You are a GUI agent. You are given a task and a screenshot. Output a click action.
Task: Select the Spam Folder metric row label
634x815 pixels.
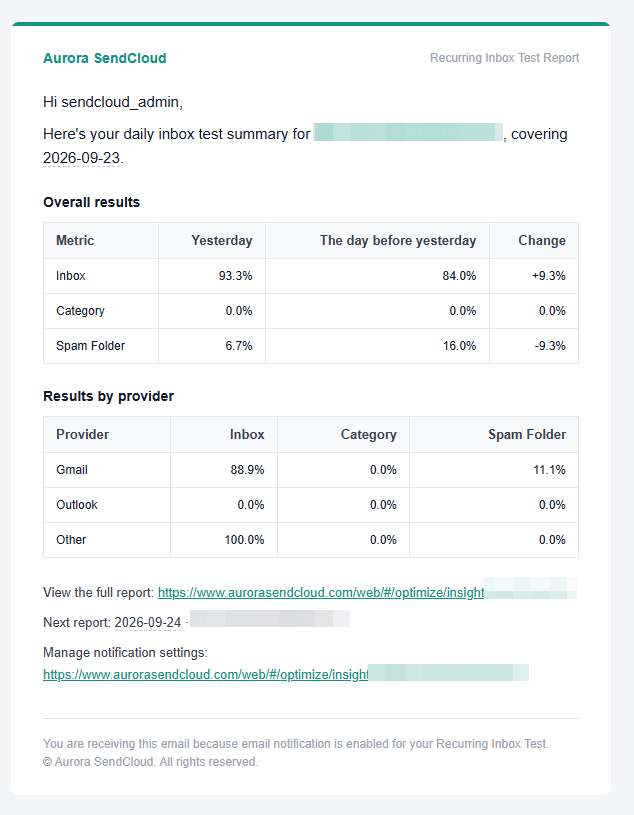90,346
